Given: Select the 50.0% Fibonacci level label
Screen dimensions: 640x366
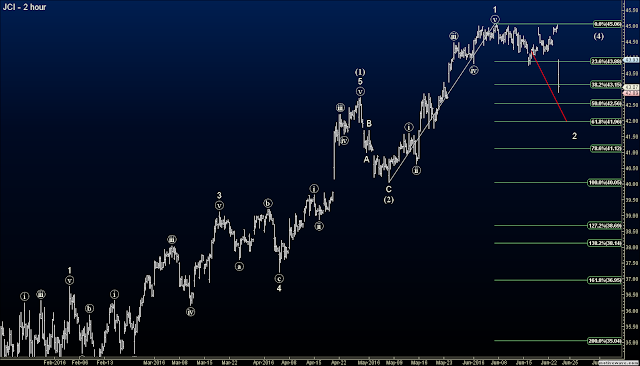Looking at the screenshot, I should coord(606,104).
